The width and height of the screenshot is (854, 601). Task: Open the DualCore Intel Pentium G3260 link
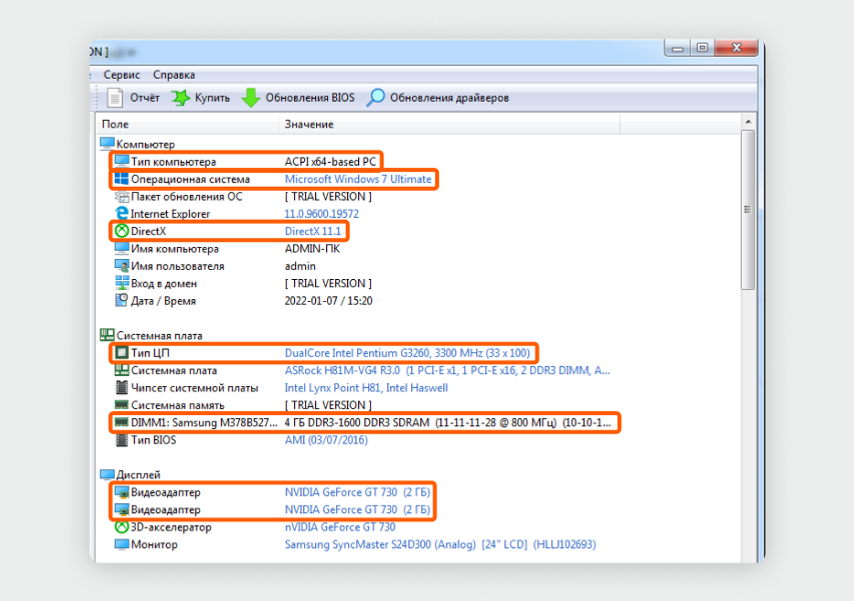coord(407,353)
